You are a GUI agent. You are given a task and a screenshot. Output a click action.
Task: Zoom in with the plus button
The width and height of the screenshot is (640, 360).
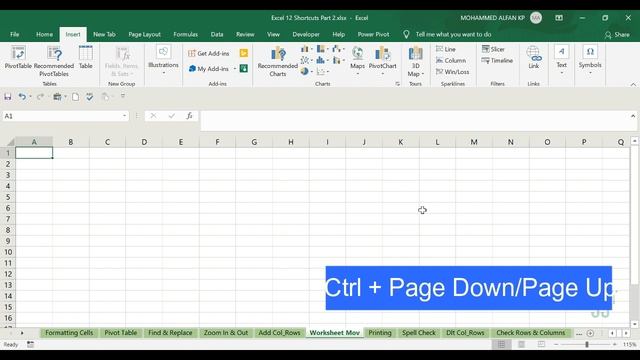pyautogui.click(x=615, y=344)
